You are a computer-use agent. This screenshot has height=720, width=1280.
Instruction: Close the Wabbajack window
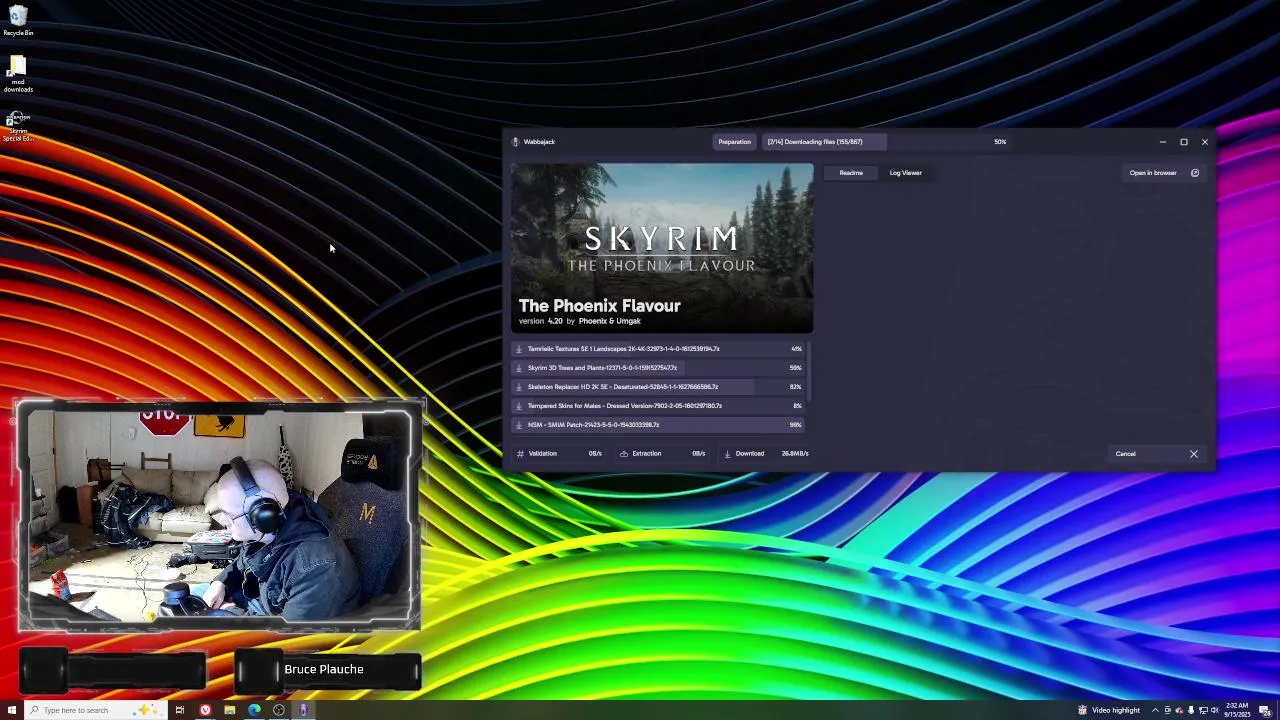coord(1205,142)
